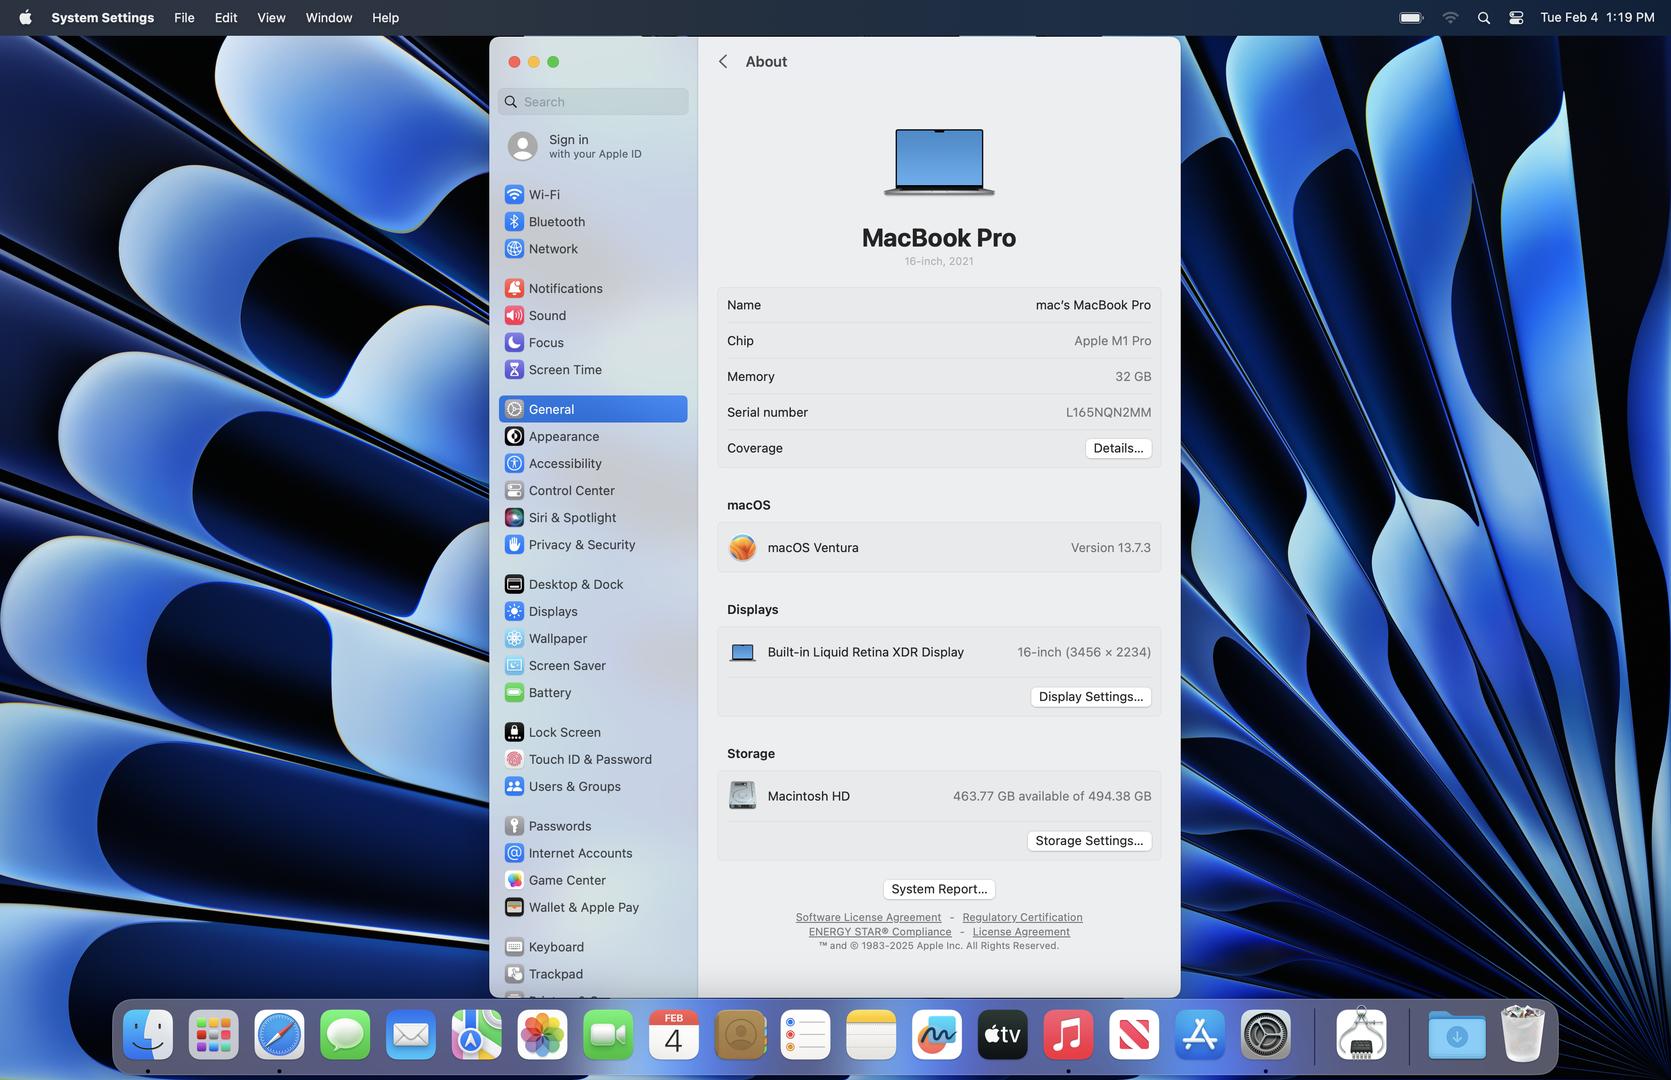Open Focus settings

pos(593,342)
